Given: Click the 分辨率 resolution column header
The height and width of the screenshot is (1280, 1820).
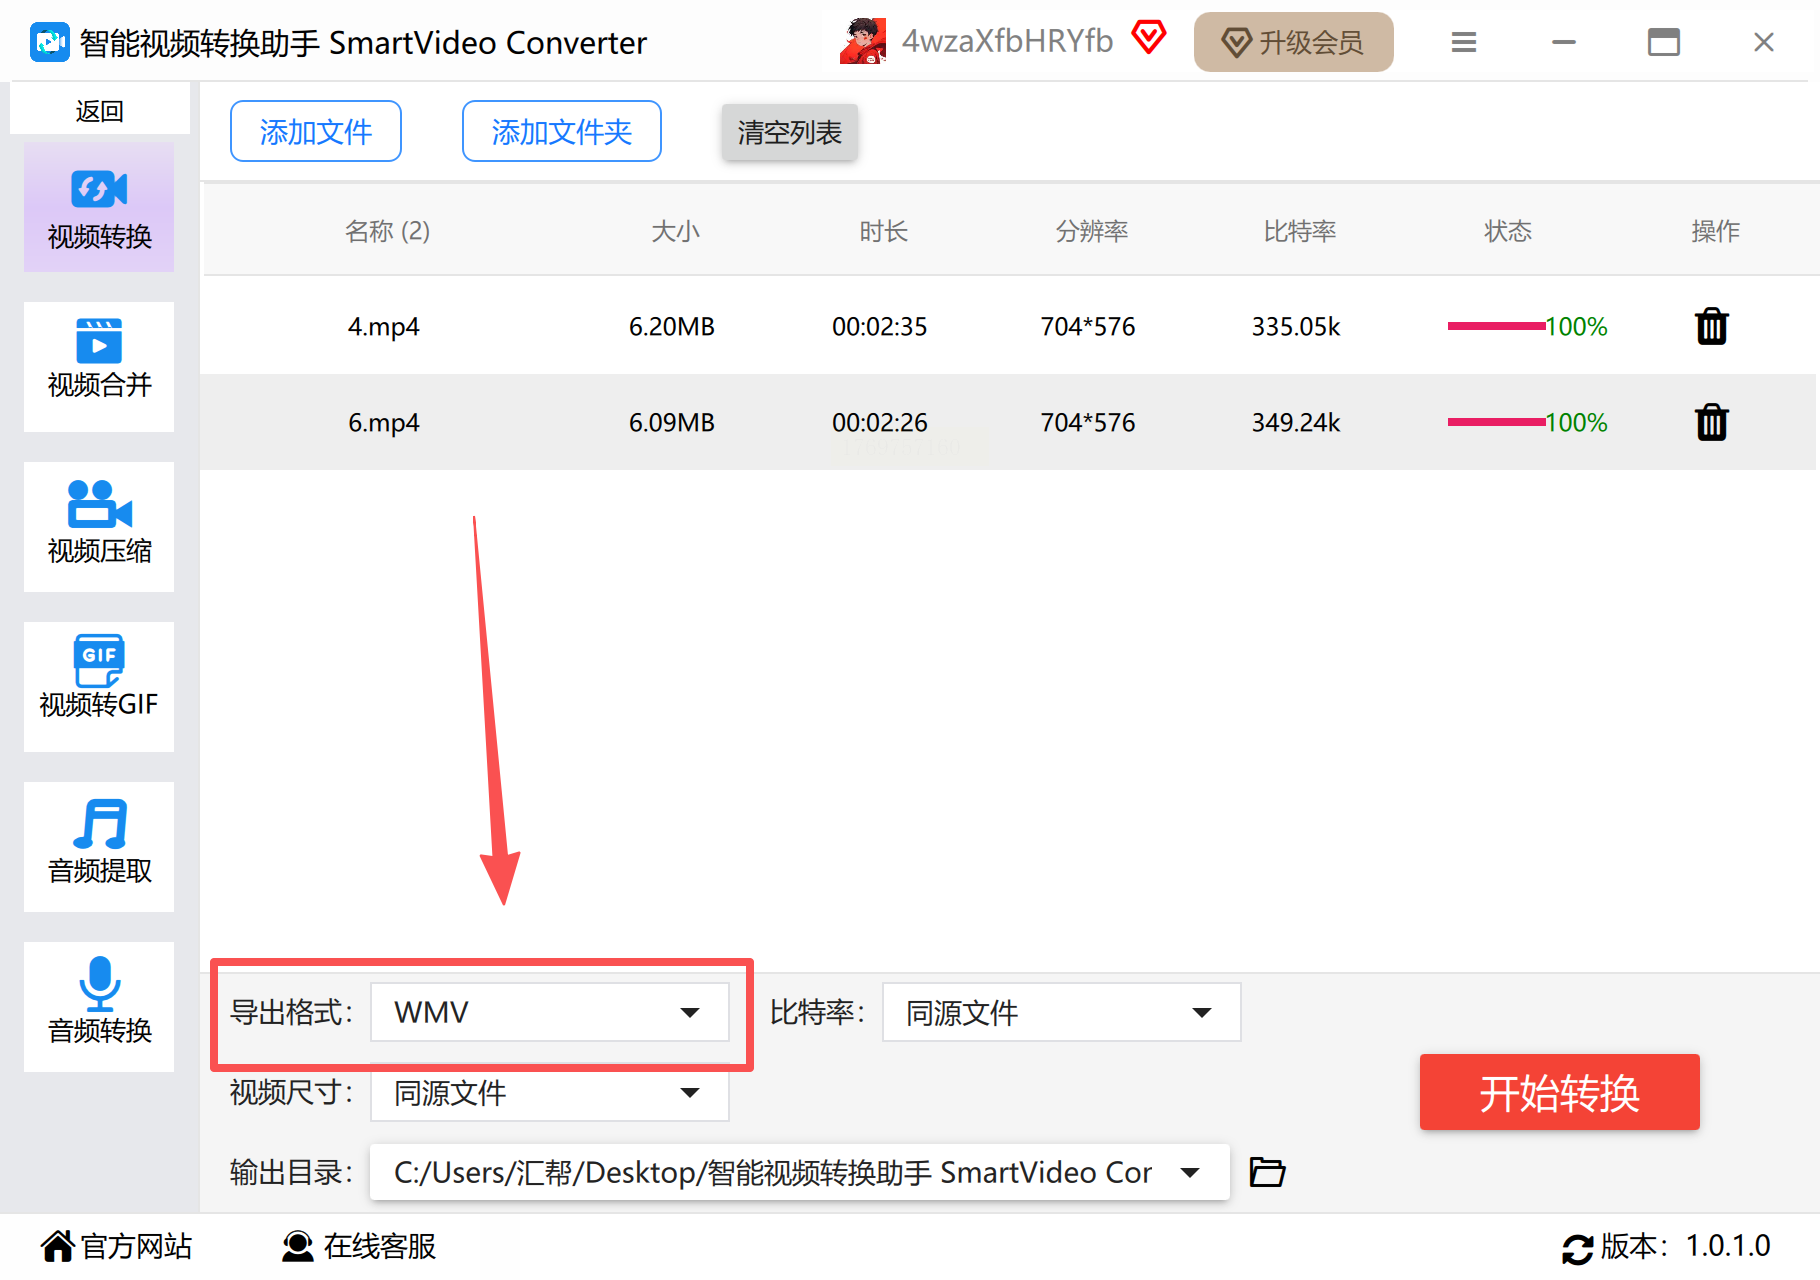Looking at the screenshot, I should 1092,231.
